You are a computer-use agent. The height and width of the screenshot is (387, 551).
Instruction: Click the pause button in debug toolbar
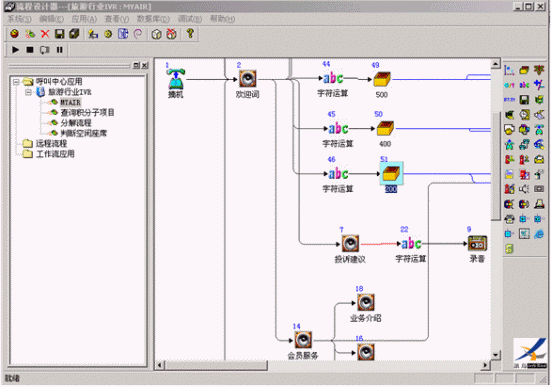[x=59, y=50]
